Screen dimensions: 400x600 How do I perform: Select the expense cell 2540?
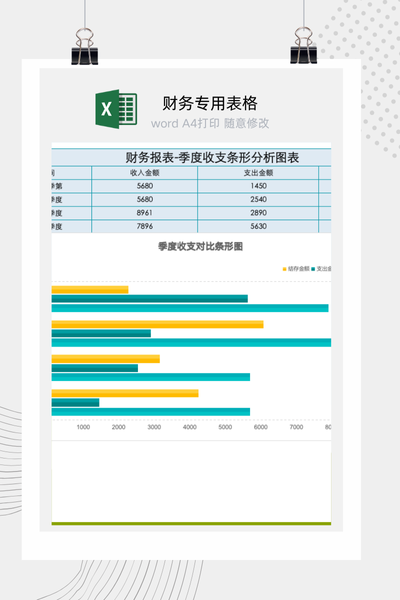pyautogui.click(x=258, y=199)
